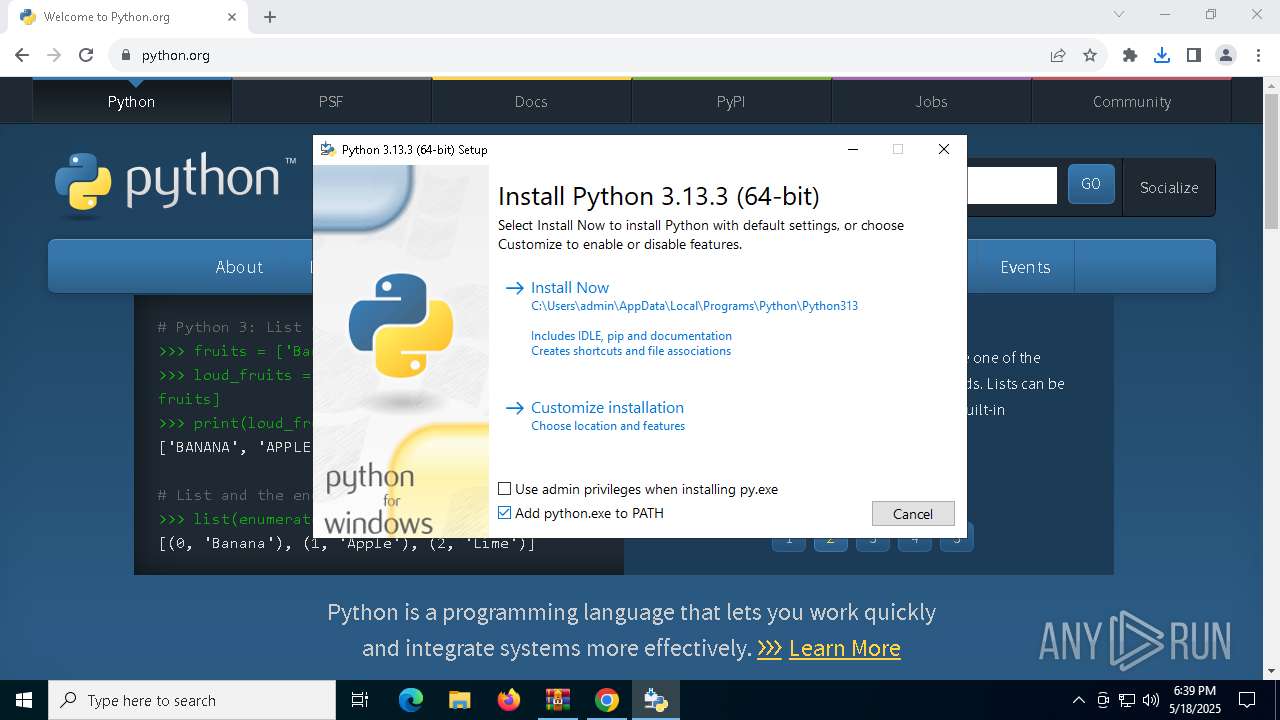This screenshot has width=1280, height=720.
Task: Open Chrome downloads icon
Action: (1162, 55)
